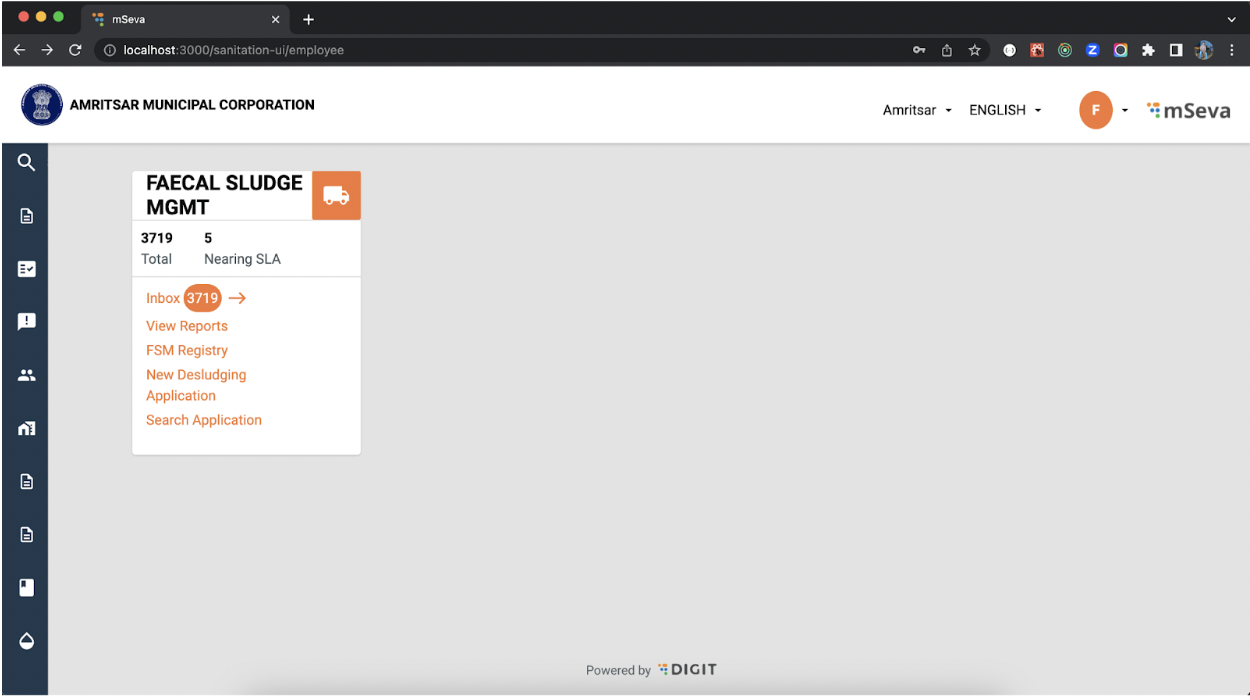Open the Amritsar city dropdown
Screen dimensions: 1250x700
(x=916, y=111)
